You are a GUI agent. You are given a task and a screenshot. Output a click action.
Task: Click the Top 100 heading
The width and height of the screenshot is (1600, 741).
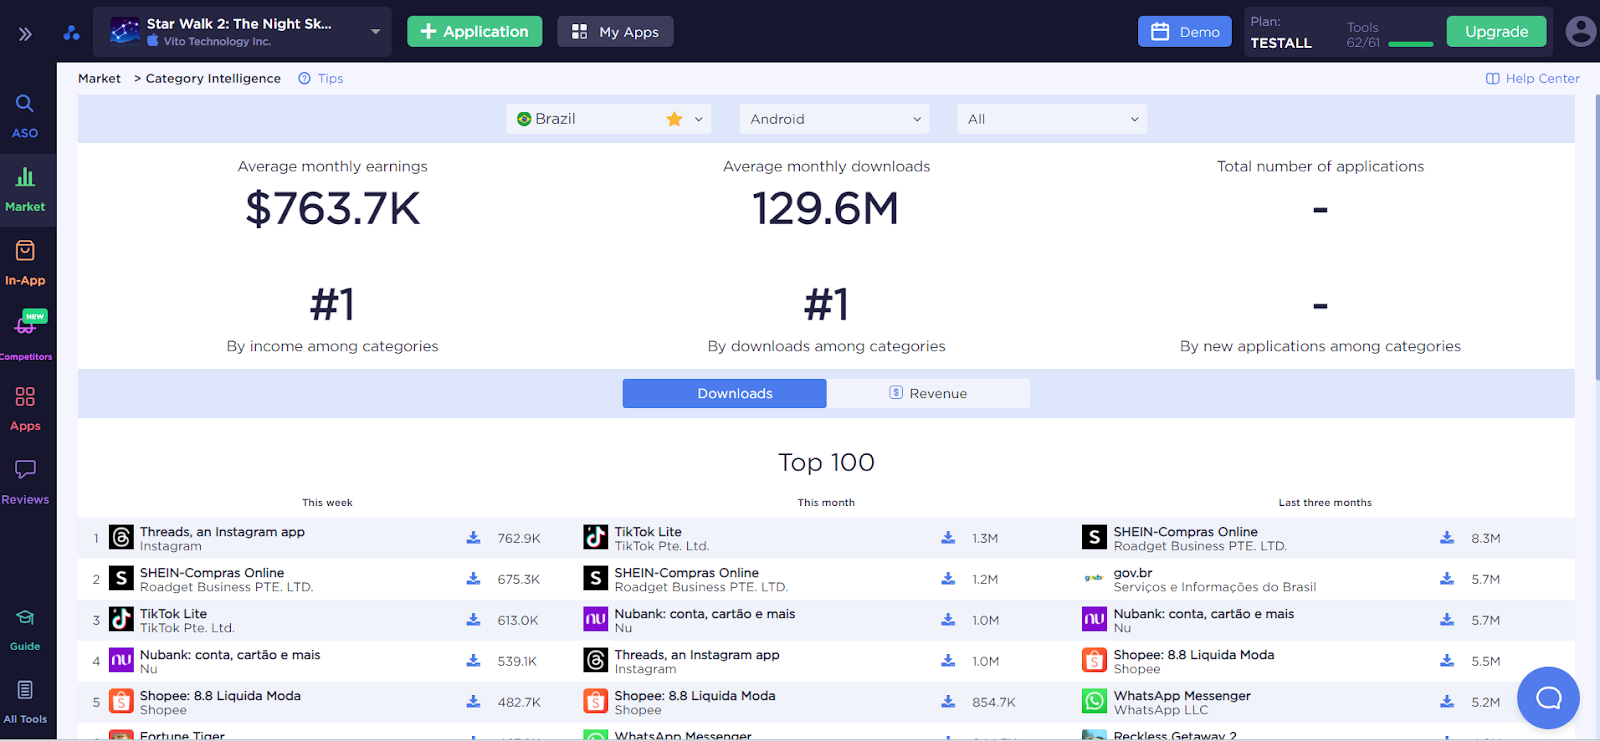pos(826,462)
